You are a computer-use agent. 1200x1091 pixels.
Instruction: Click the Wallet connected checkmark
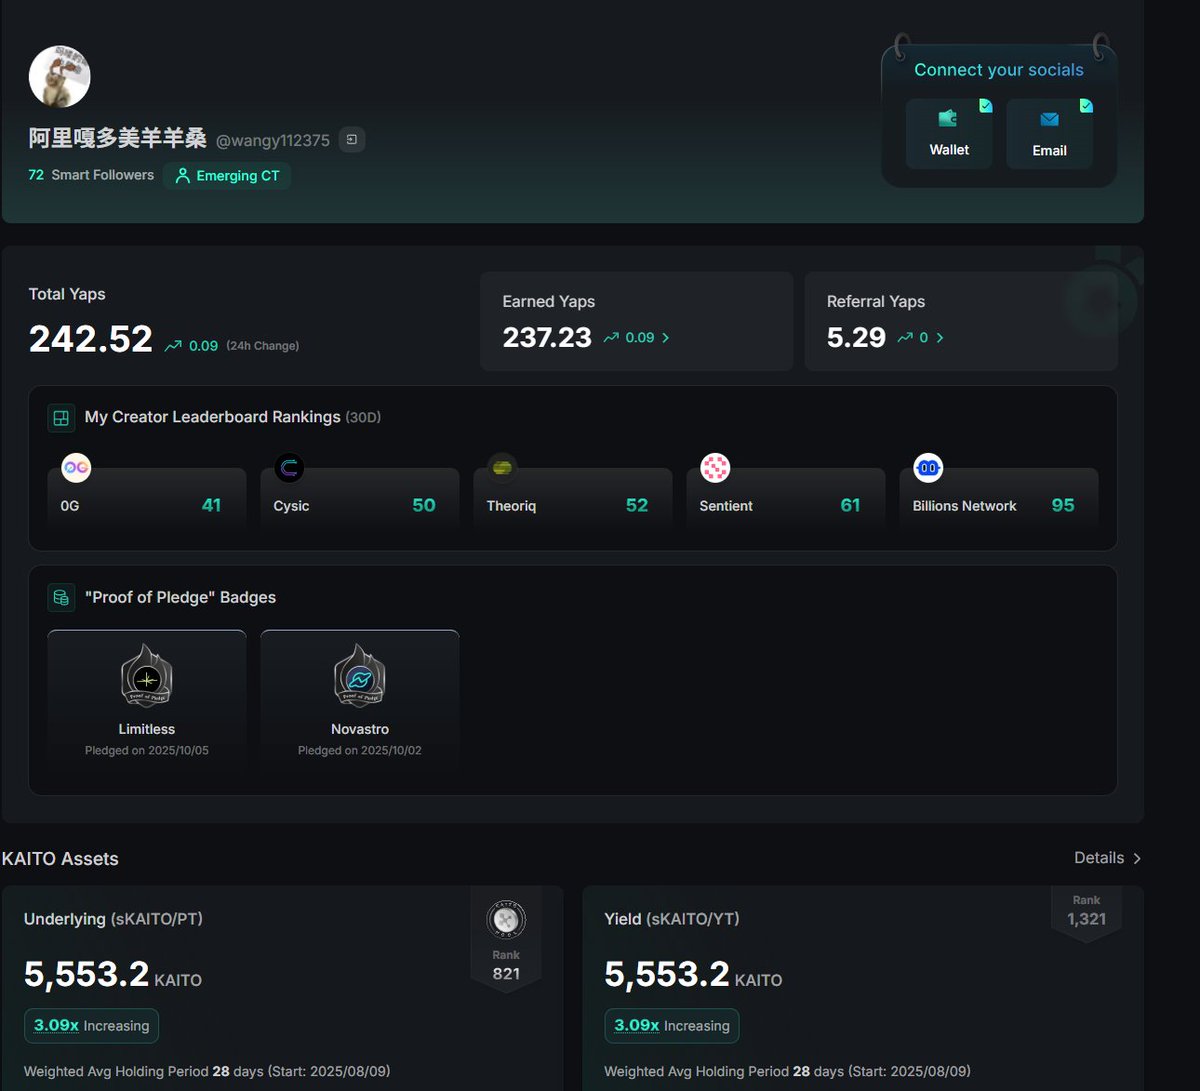(986, 105)
